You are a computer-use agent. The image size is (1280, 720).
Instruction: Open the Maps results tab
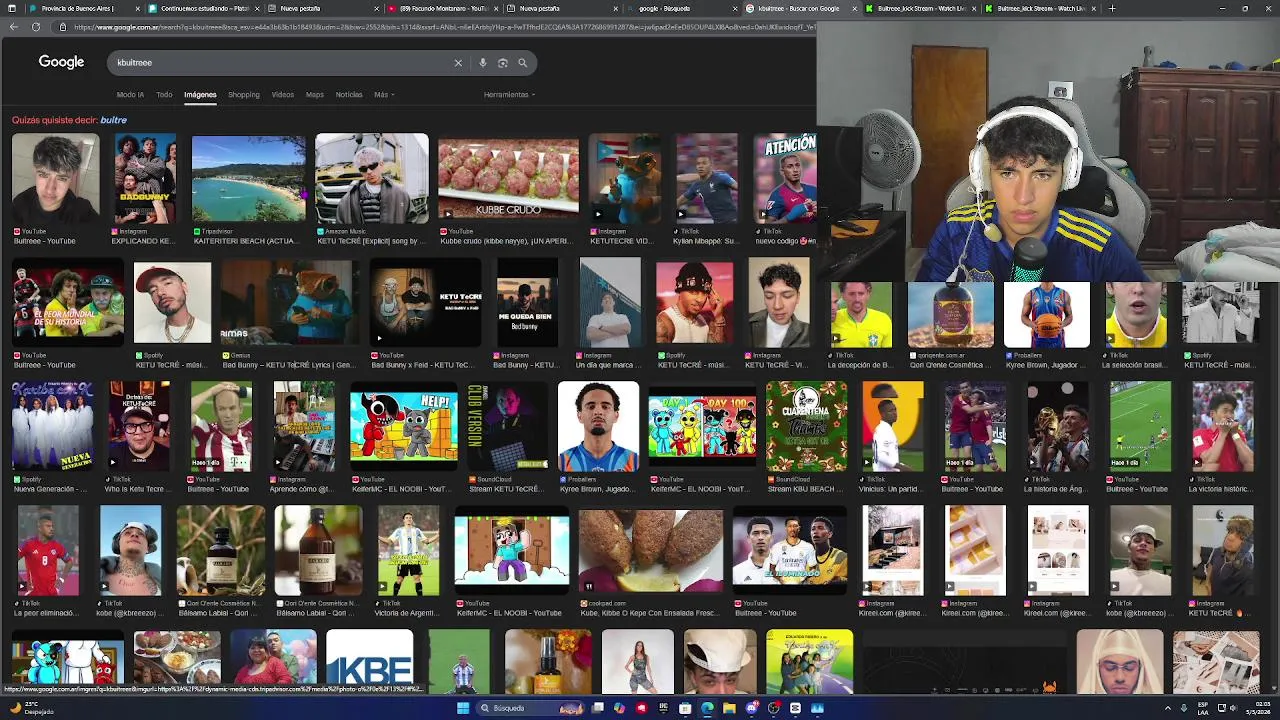[315, 95]
